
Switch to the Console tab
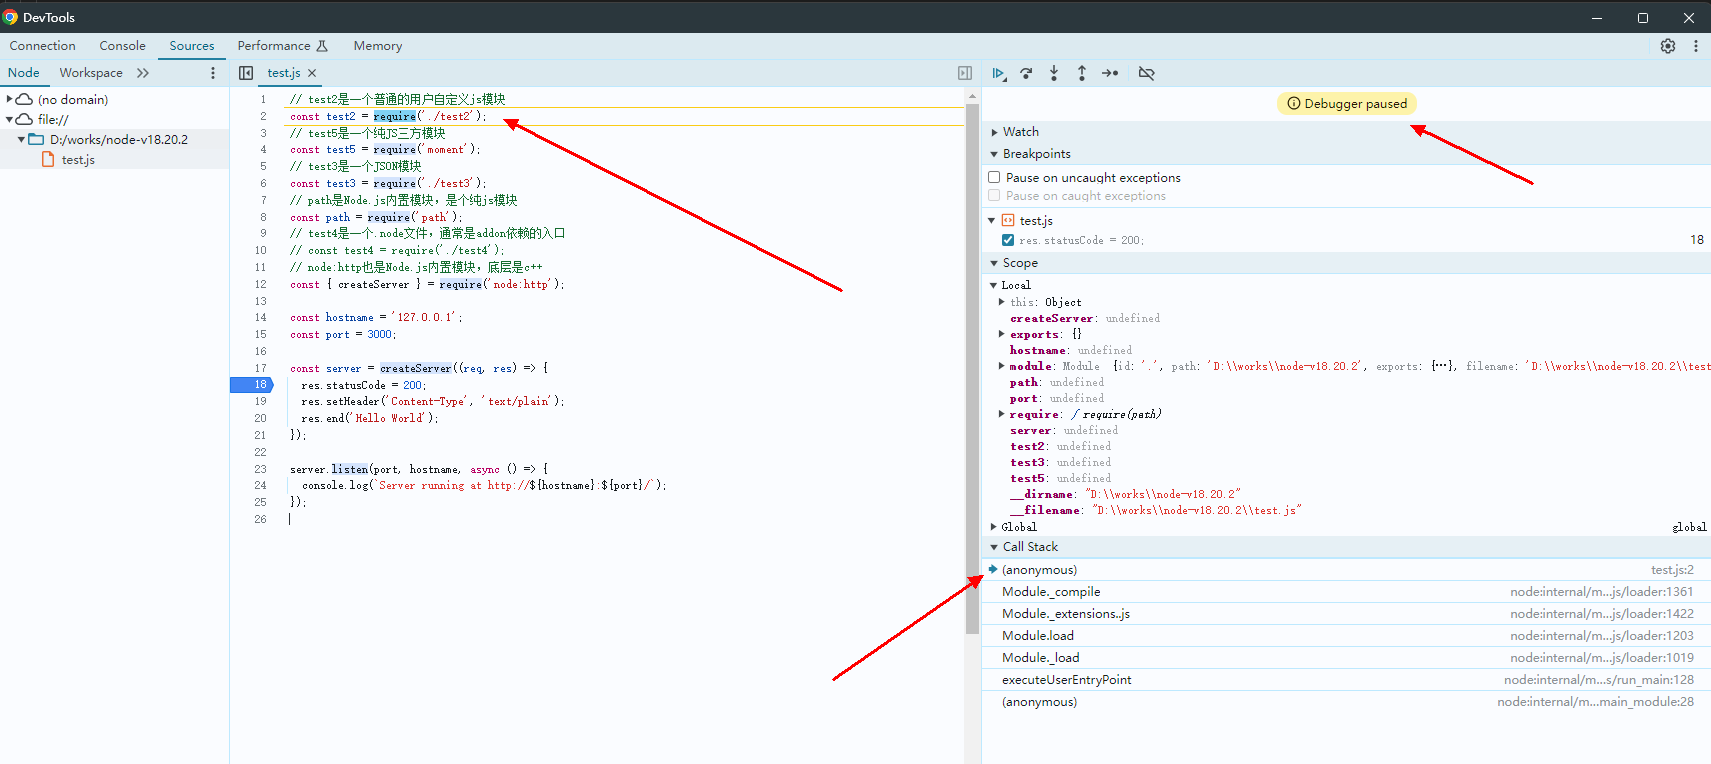pyautogui.click(x=122, y=46)
